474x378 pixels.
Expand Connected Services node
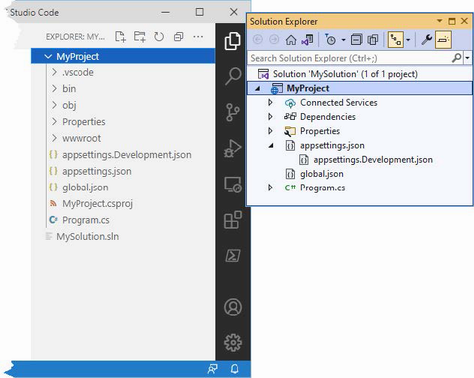270,102
